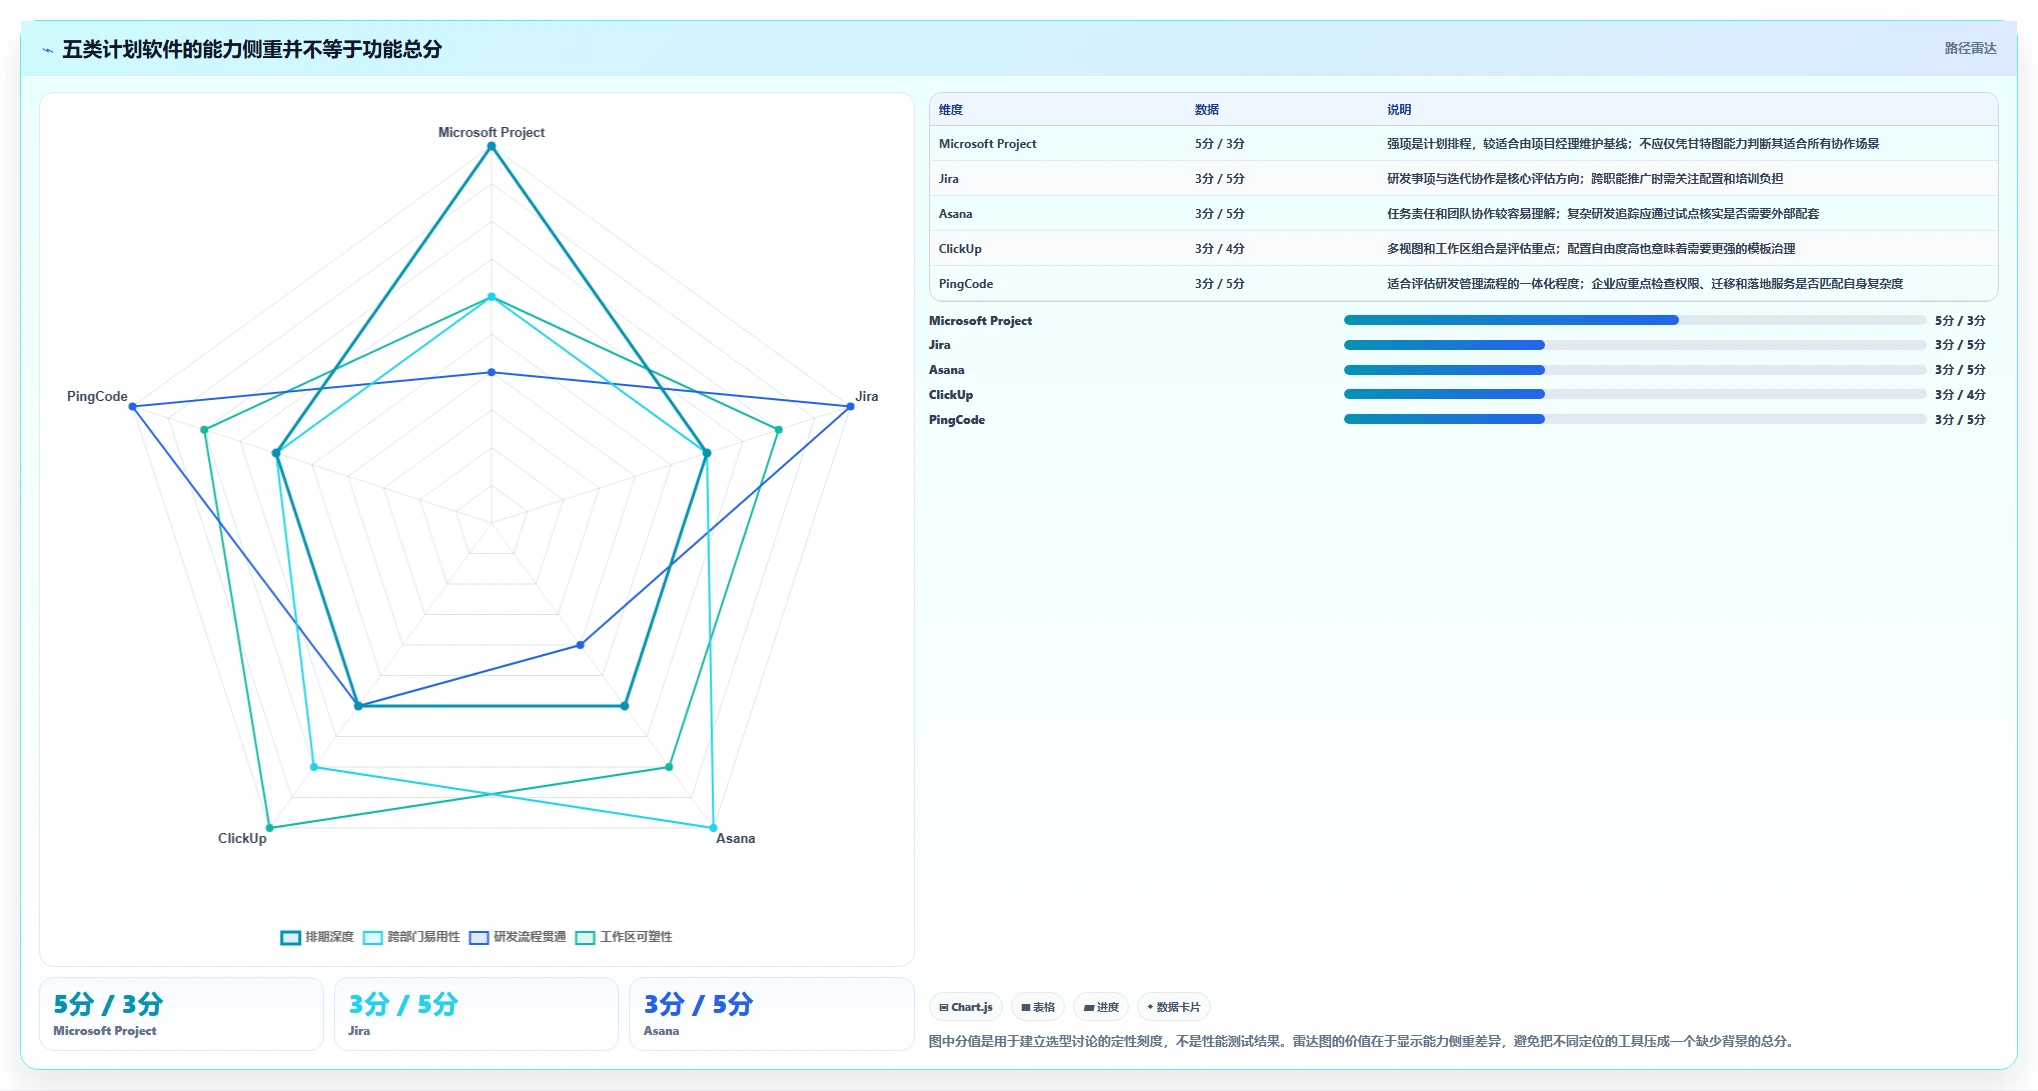The width and height of the screenshot is (2038, 1091).
Task: Click the radar data point at Microsoft Project peak
Action: click(x=491, y=146)
